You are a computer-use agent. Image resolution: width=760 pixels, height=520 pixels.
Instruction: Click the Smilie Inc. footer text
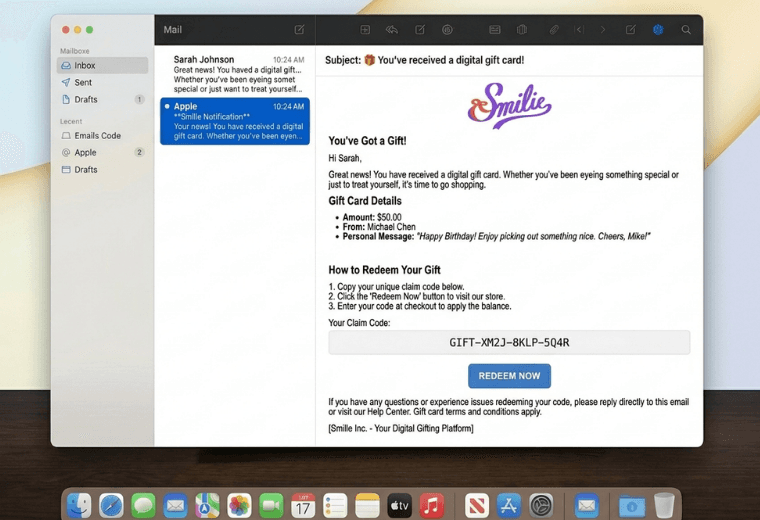[x=401, y=428]
